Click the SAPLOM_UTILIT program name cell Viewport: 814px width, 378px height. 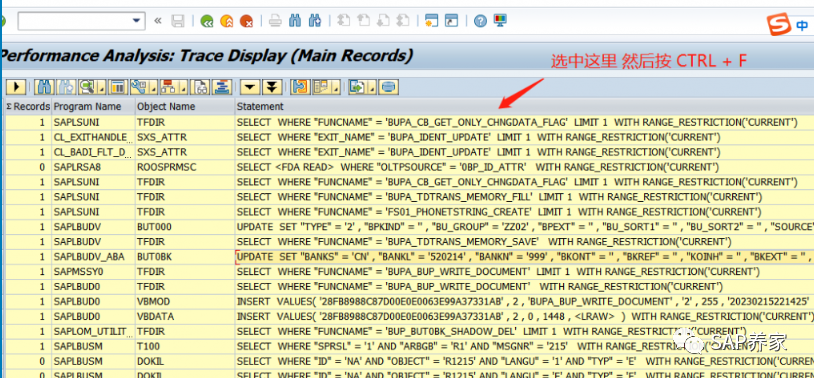pos(93,331)
